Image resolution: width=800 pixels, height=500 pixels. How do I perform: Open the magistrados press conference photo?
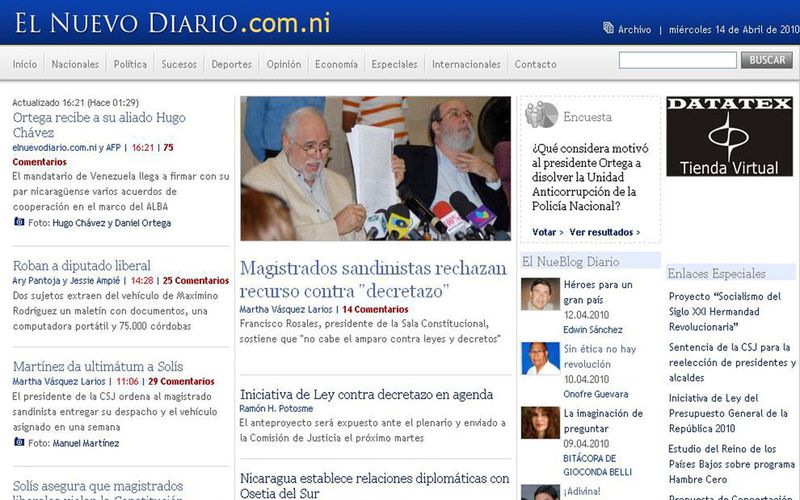click(x=376, y=168)
